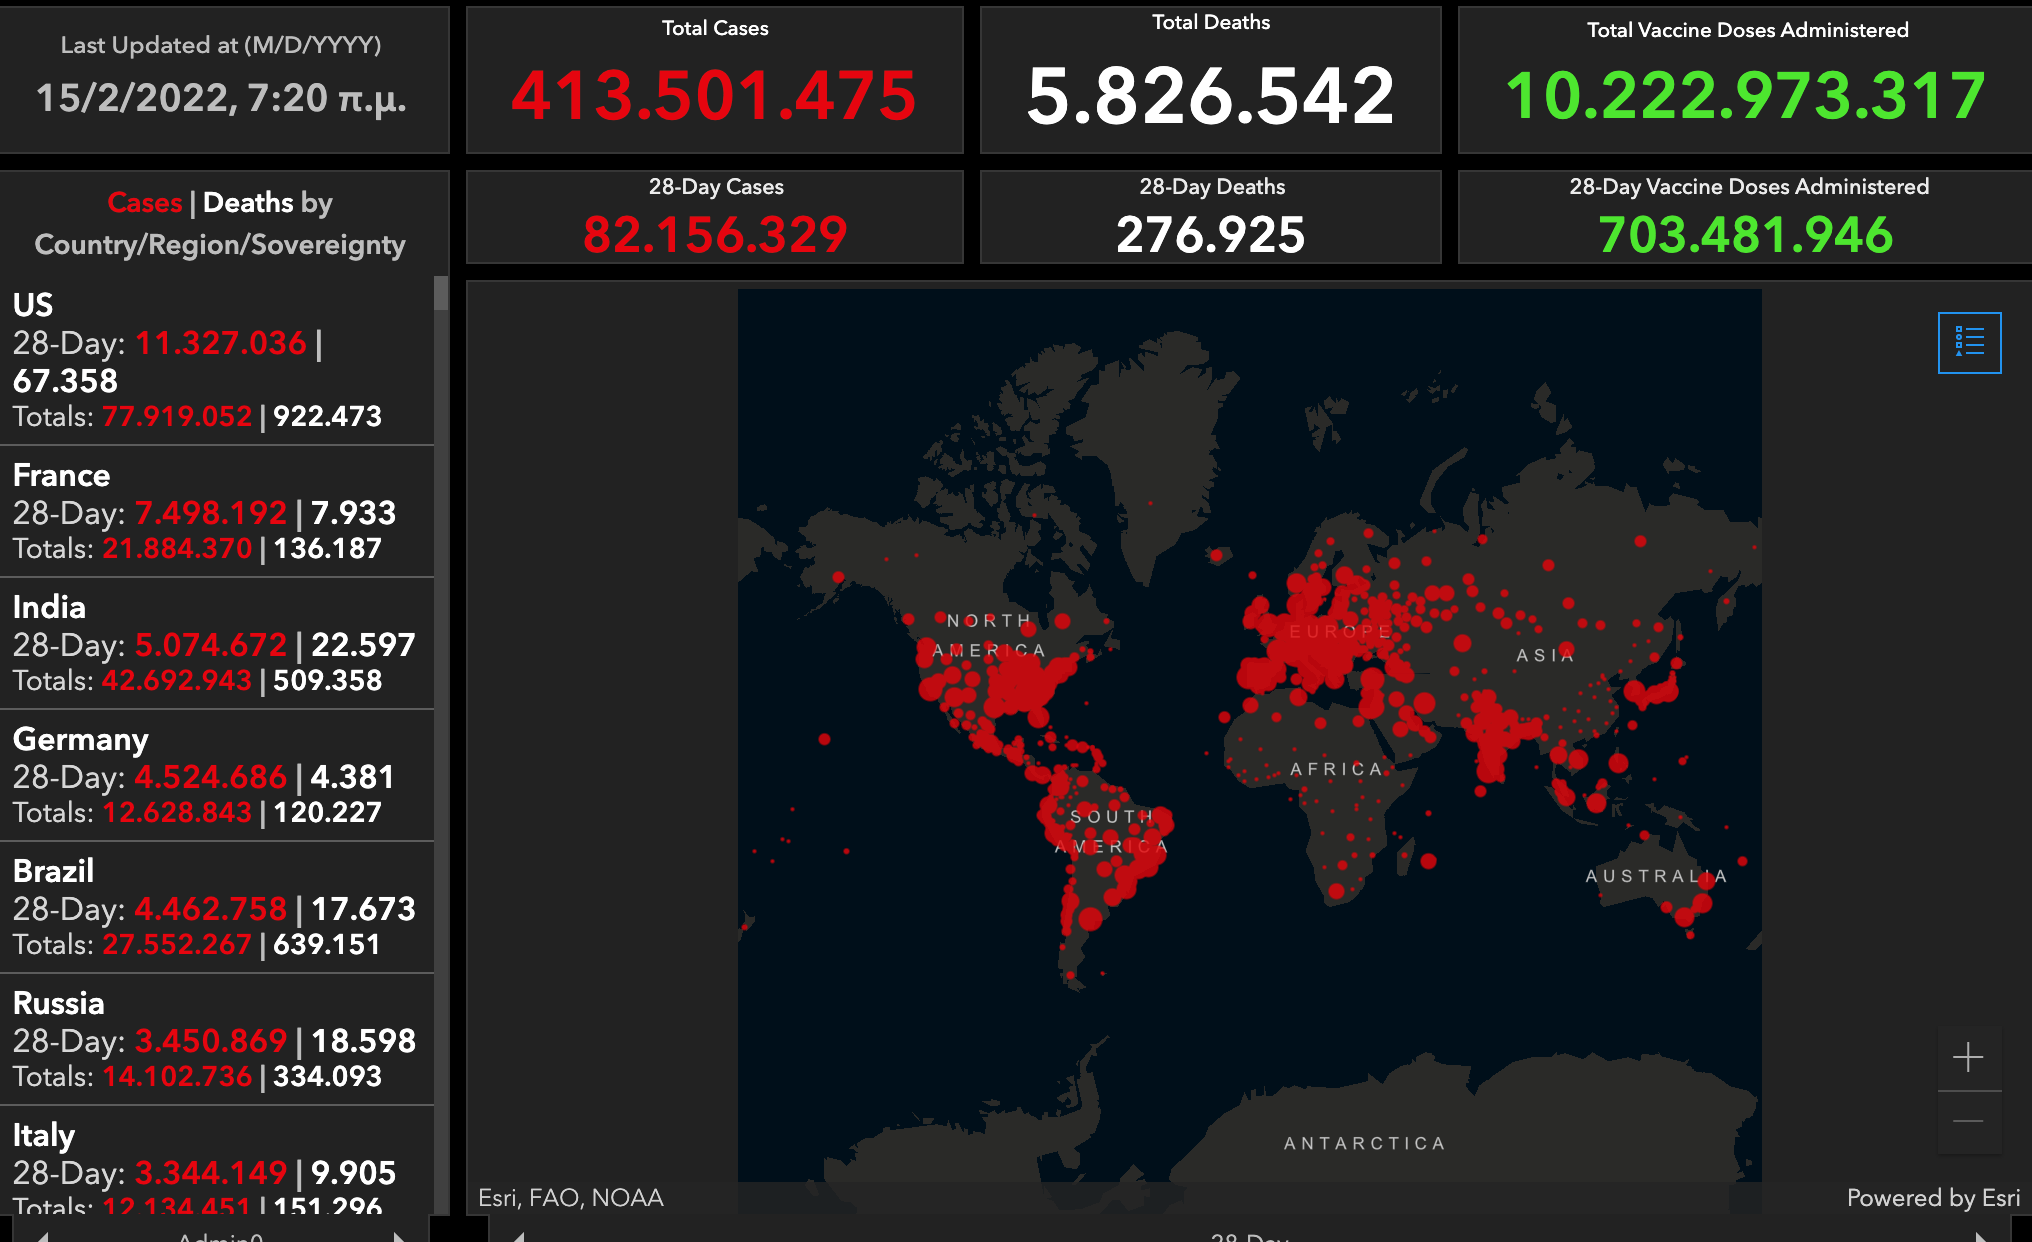The width and height of the screenshot is (2032, 1242).
Task: Click Esri, FAO, NOAA attribution text
Action: point(571,1198)
